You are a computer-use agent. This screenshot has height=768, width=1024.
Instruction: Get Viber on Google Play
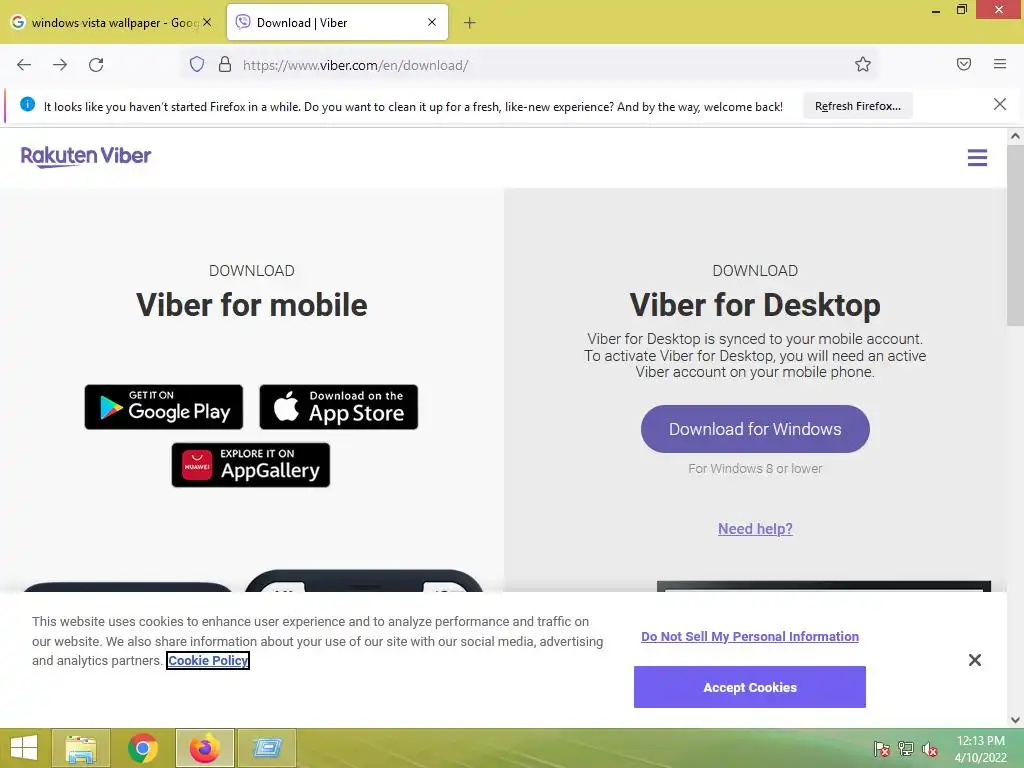164,407
